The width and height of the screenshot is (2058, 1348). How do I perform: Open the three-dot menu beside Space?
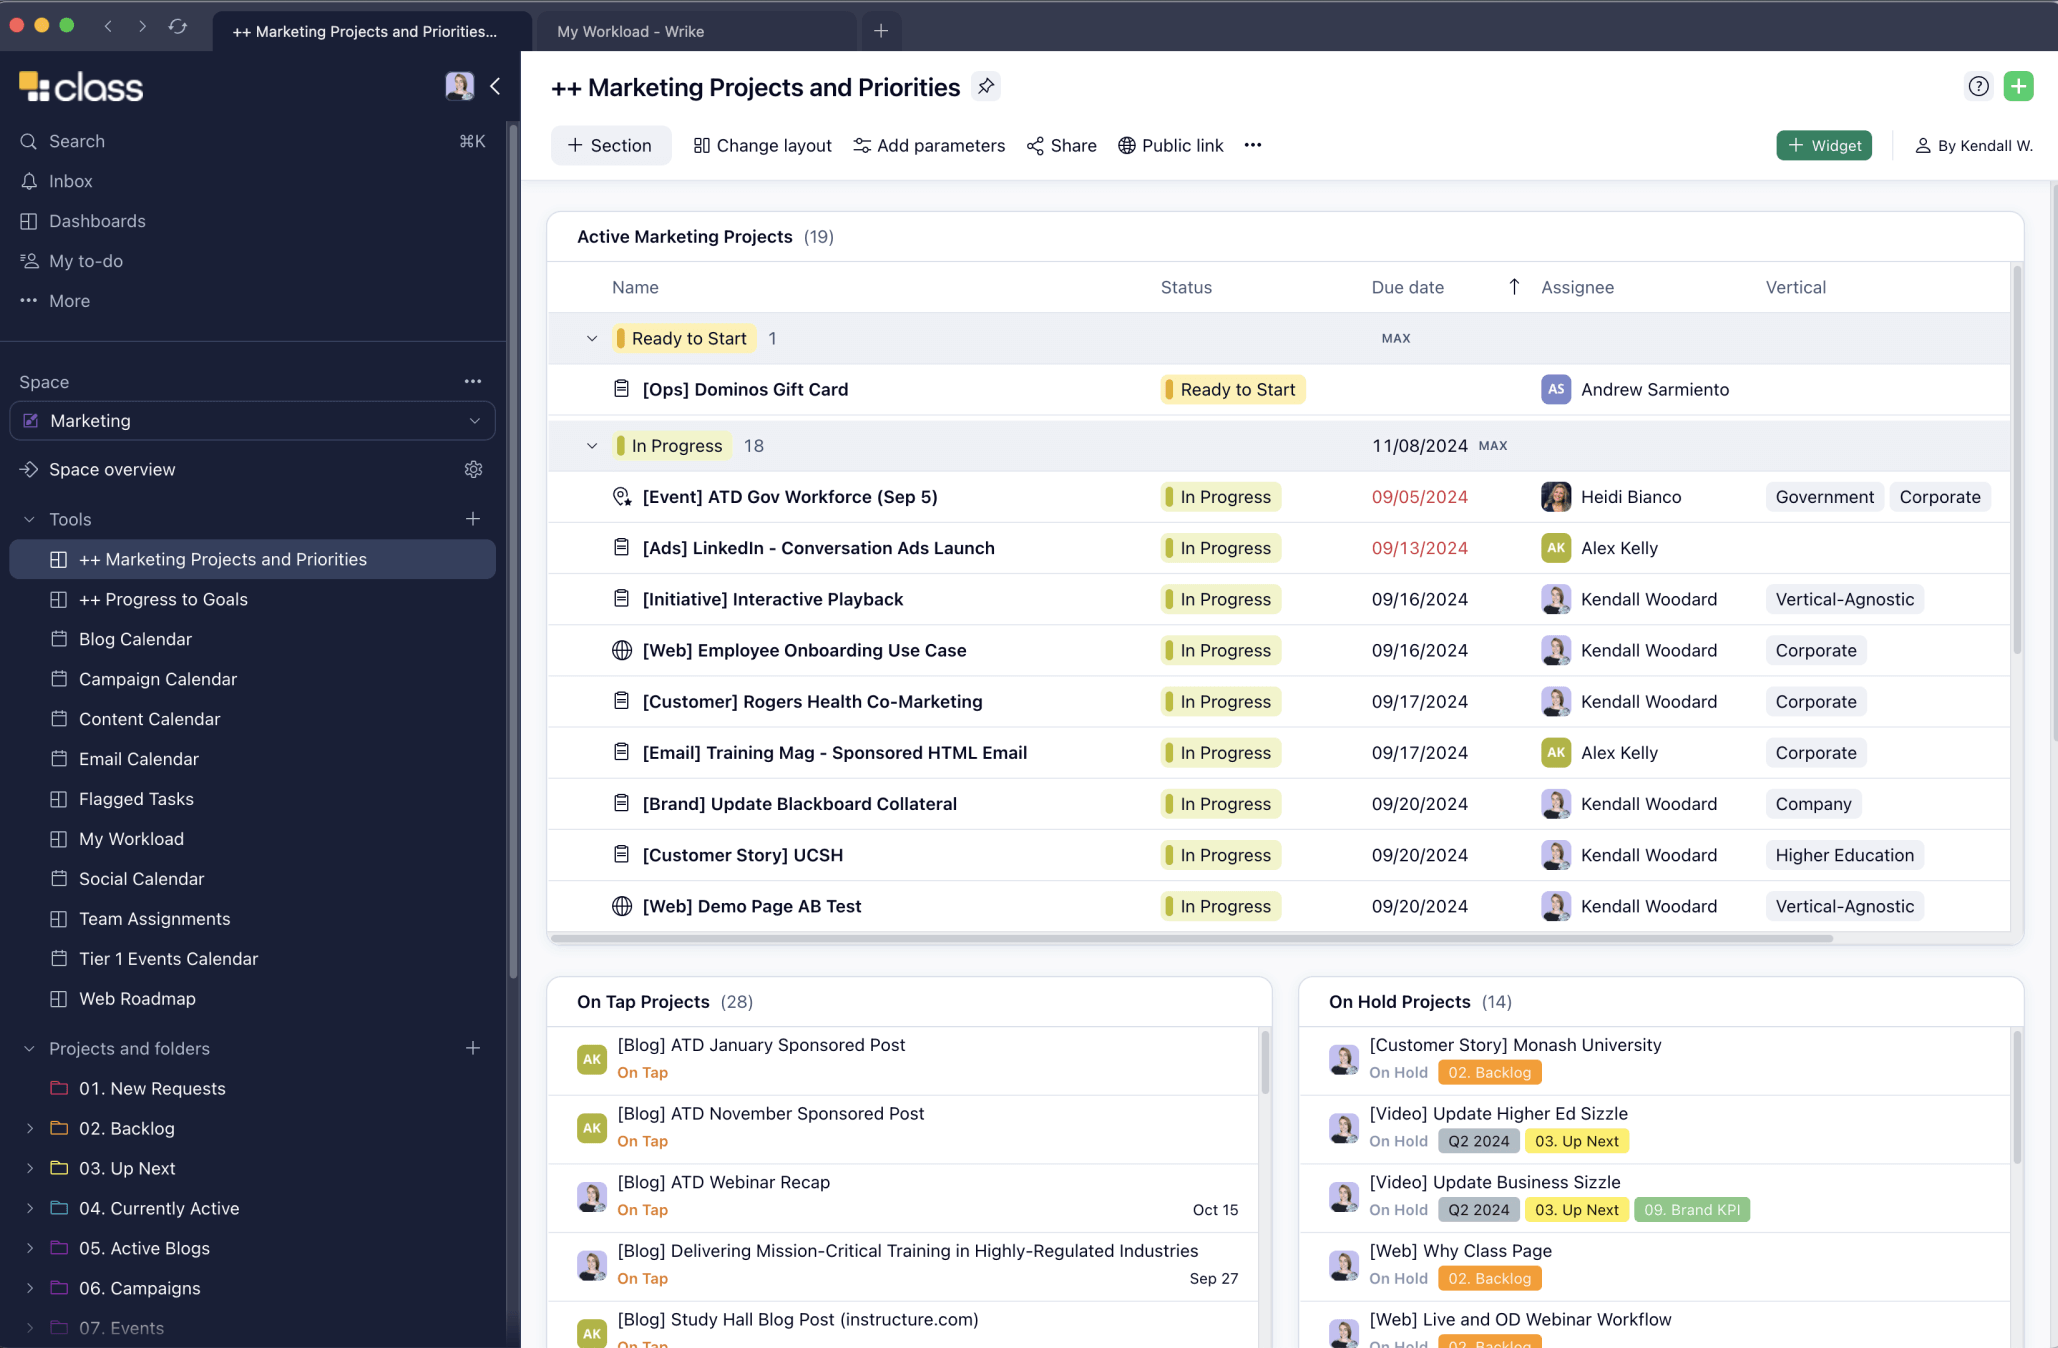pos(473,382)
